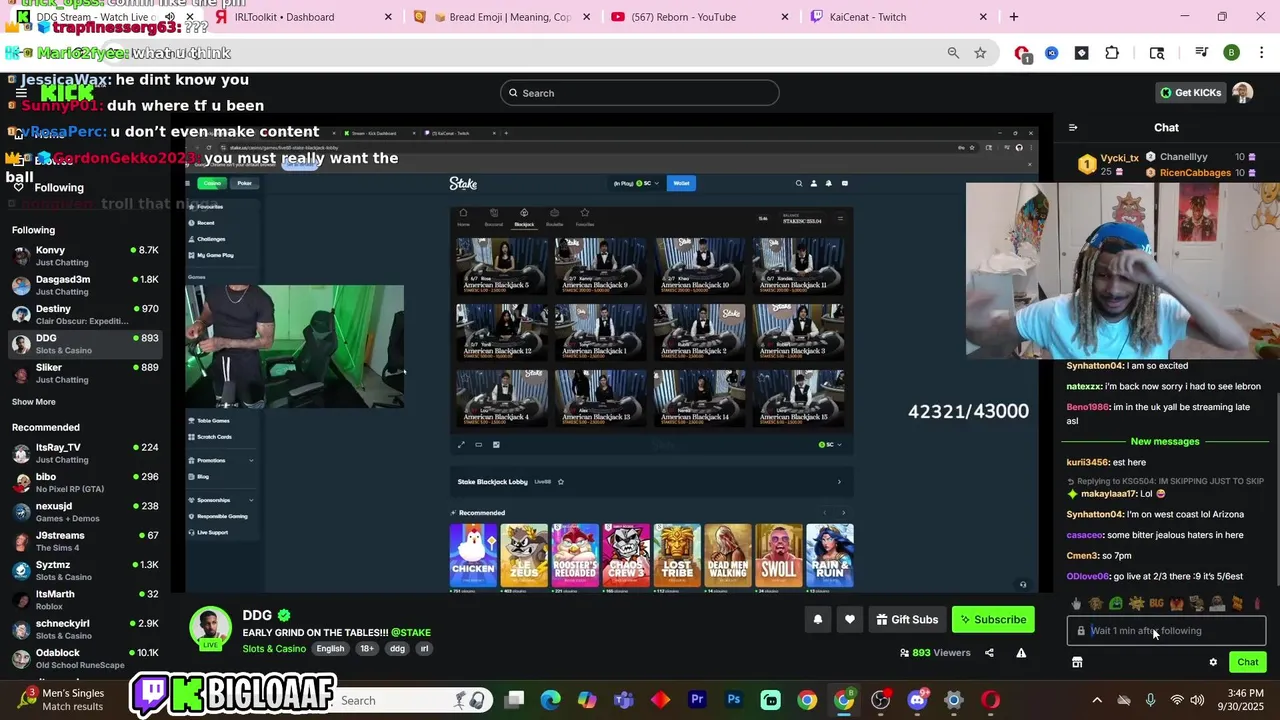Click the share icon beside viewers
Image resolution: width=1280 pixels, height=720 pixels.
point(989,653)
